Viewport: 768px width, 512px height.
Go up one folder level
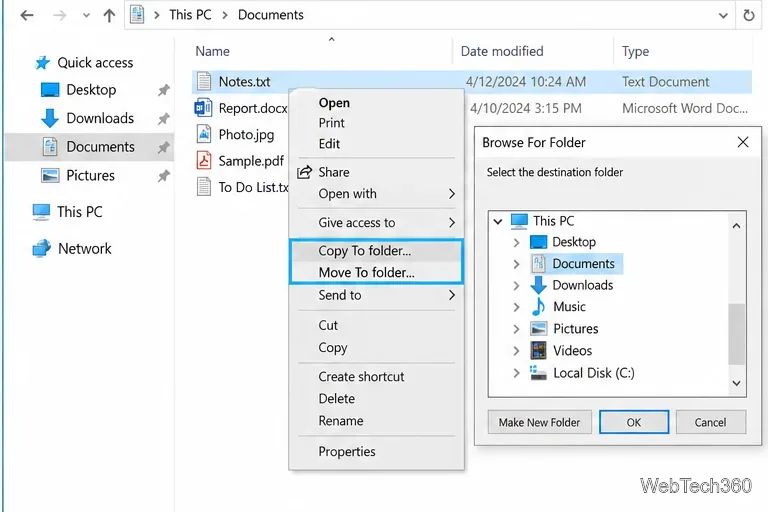(x=109, y=15)
